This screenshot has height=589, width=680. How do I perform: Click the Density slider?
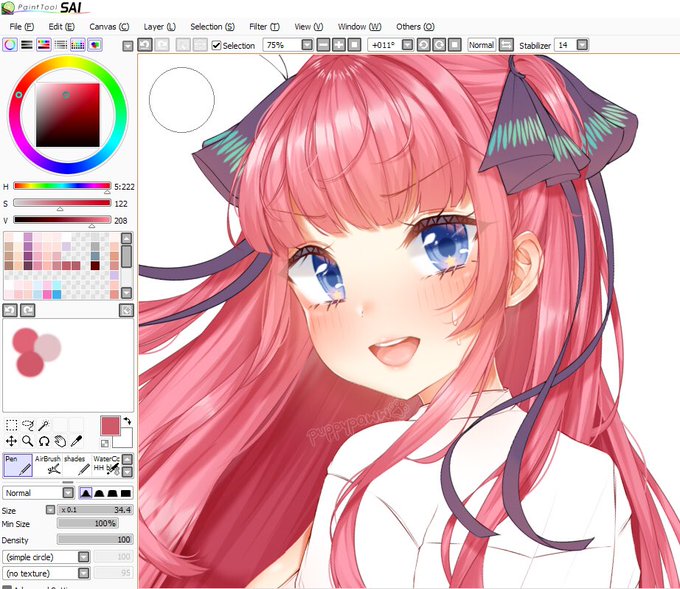pos(95,539)
